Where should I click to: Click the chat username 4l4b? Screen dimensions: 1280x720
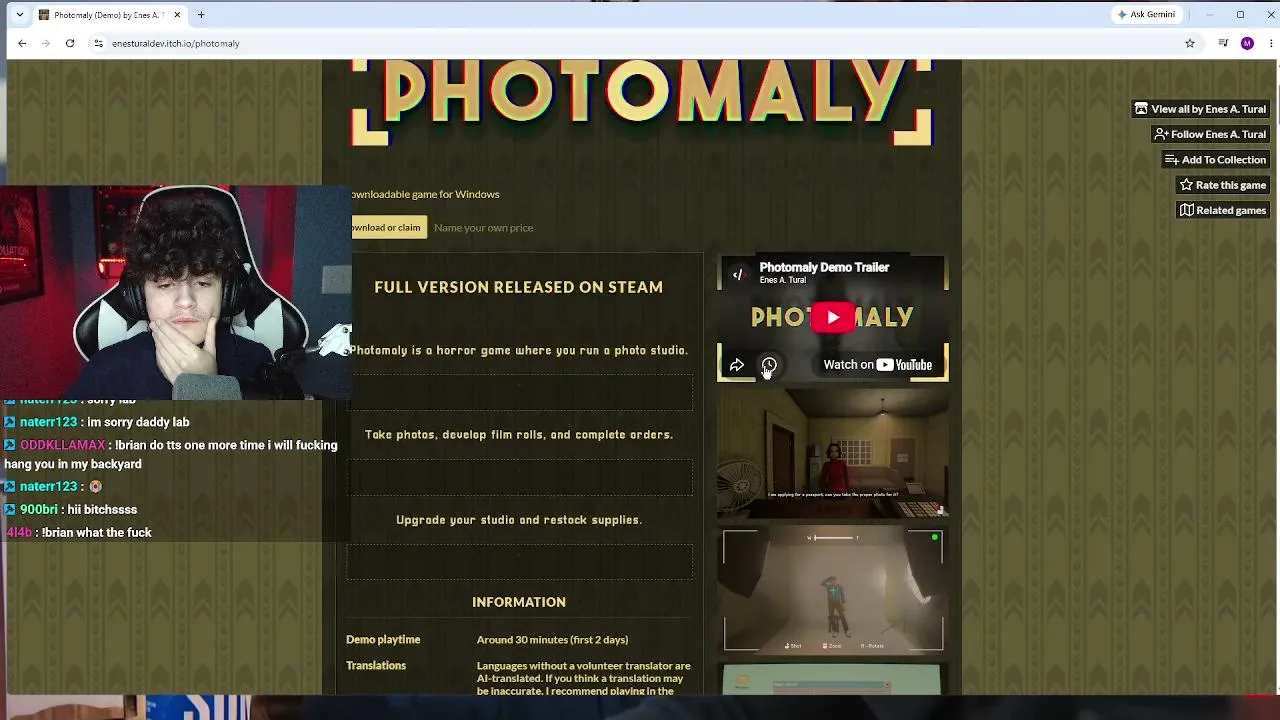pos(19,533)
